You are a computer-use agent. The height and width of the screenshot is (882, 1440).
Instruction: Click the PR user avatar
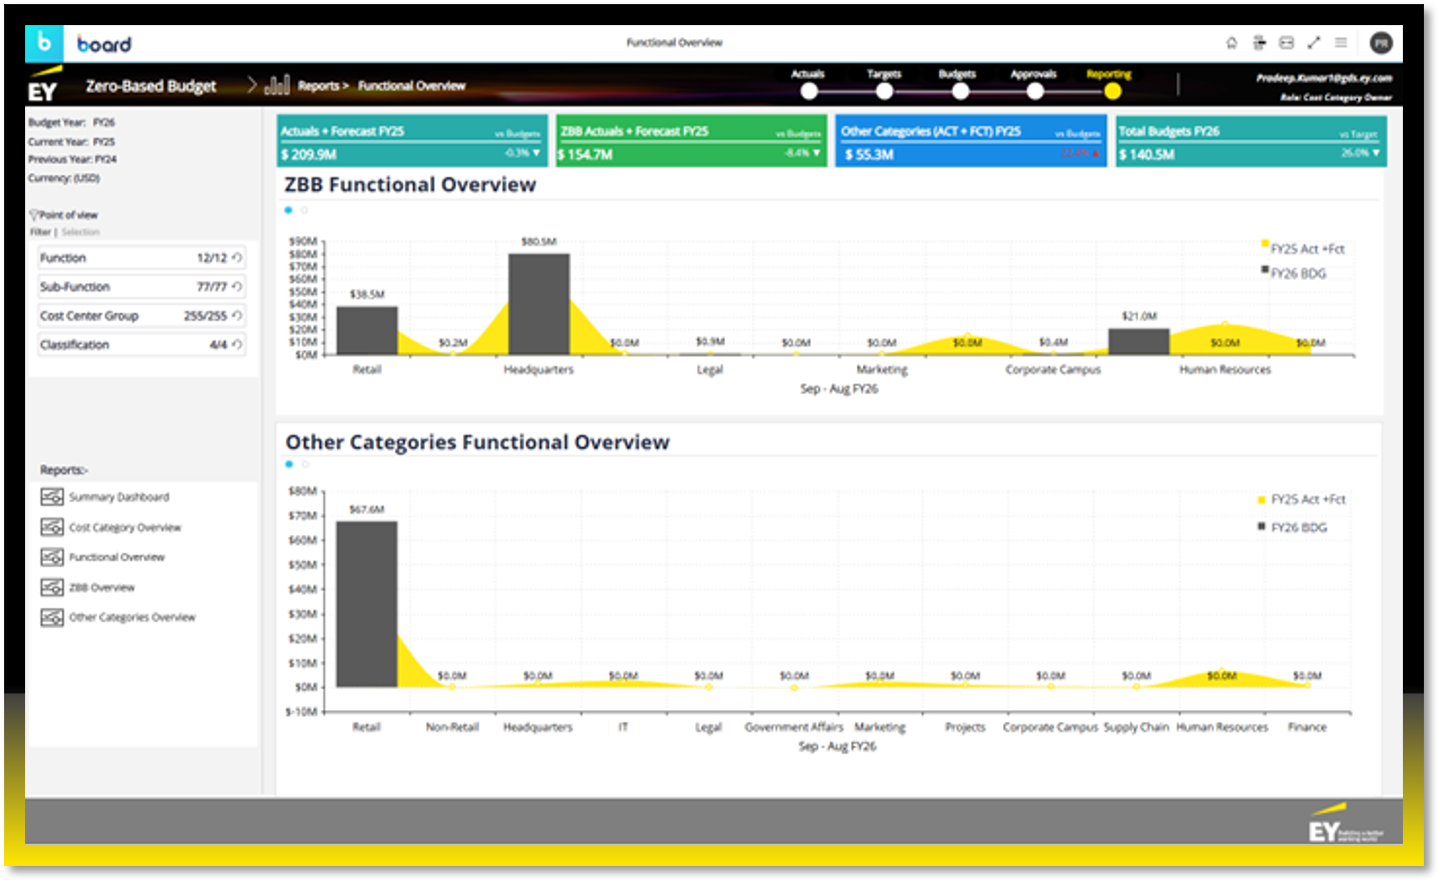click(x=1381, y=43)
